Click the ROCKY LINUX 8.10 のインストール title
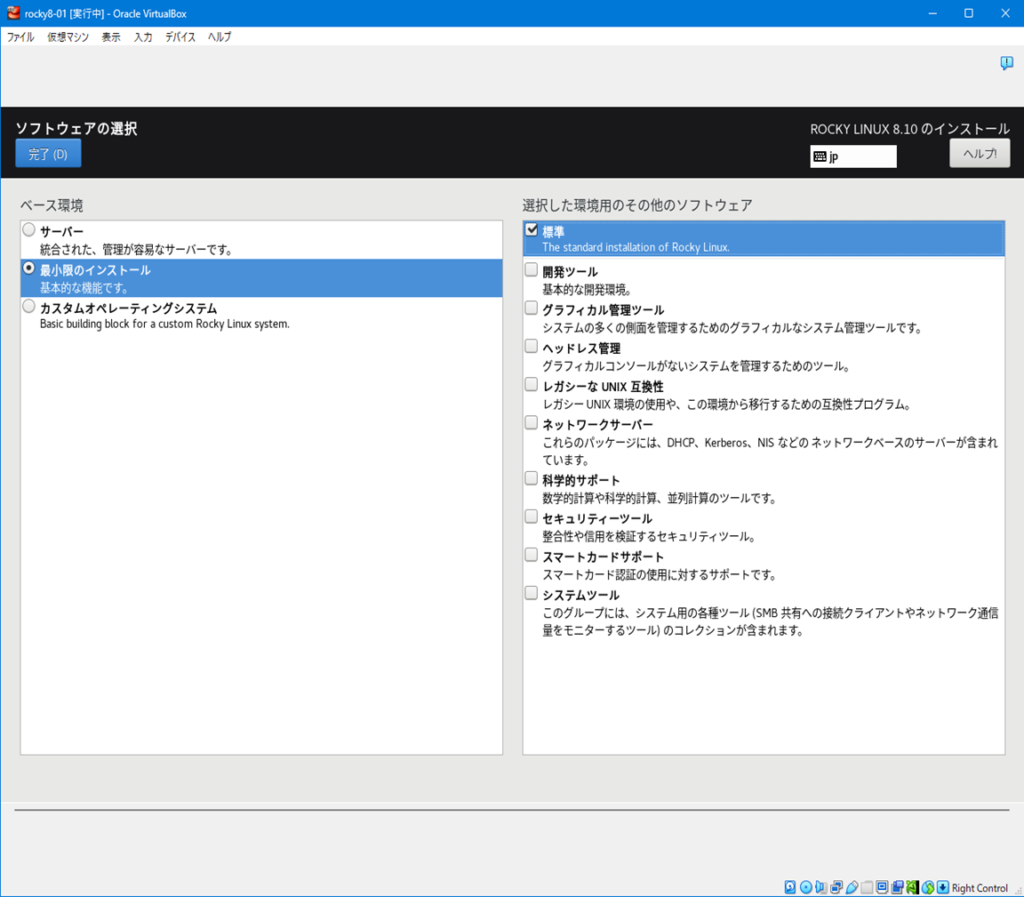 pyautogui.click(x=910, y=129)
